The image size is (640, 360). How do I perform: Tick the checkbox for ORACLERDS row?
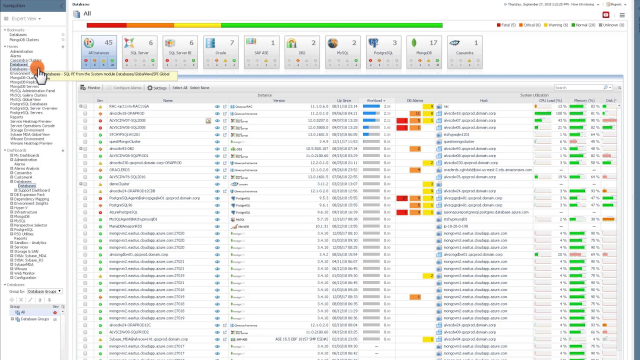pyautogui.click(x=85, y=170)
